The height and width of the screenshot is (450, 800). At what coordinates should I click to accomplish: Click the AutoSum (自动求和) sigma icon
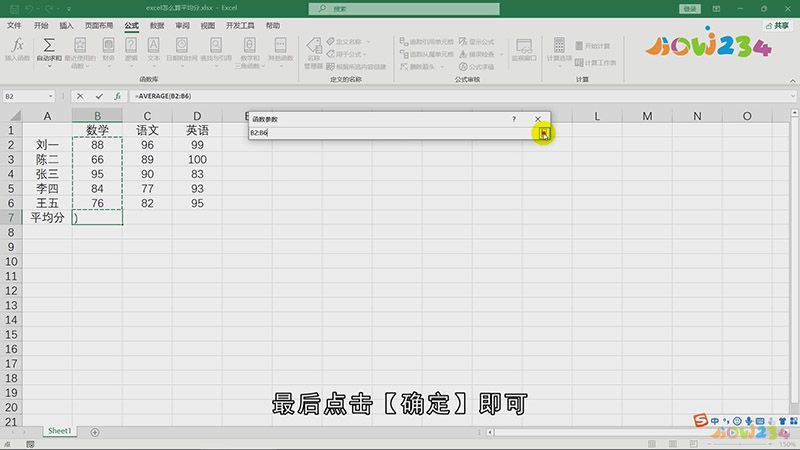pyautogui.click(x=49, y=45)
